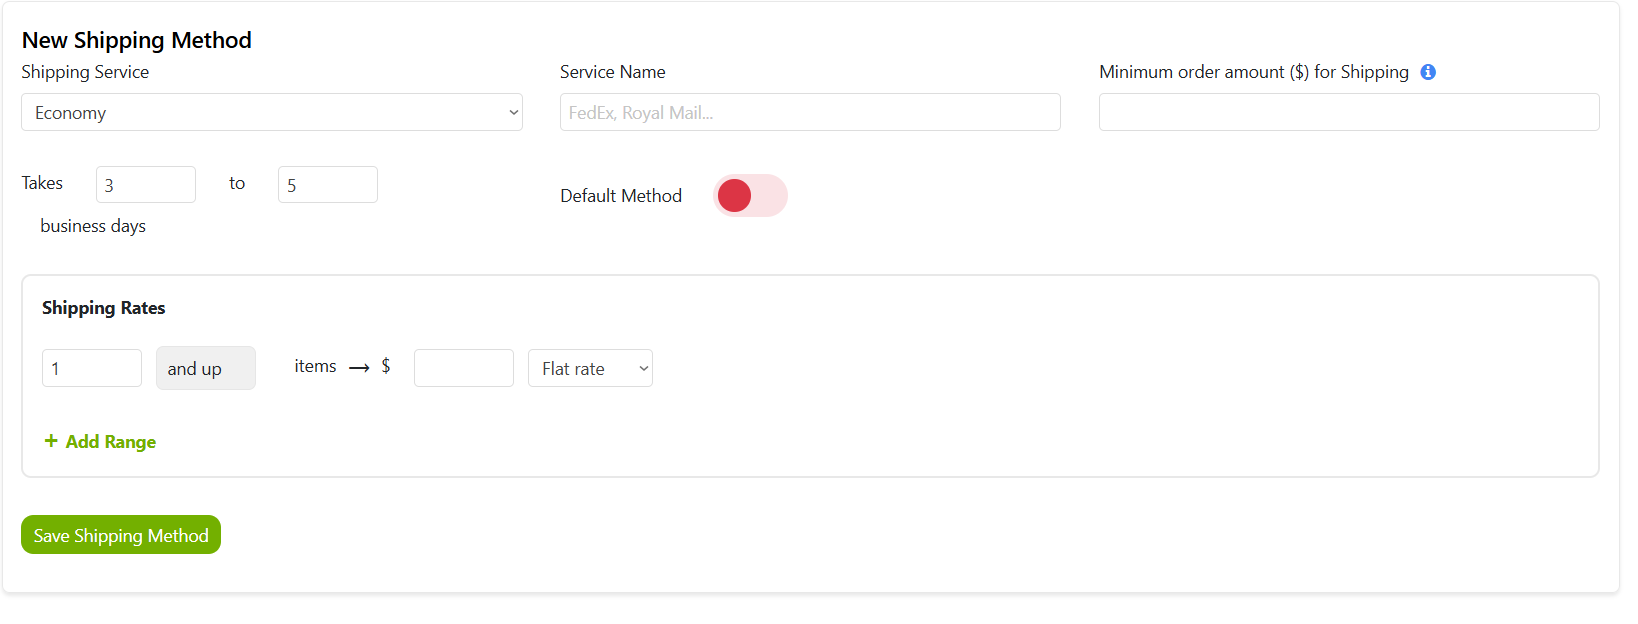Click the info icon beside Minimum order amount
This screenshot has width=1638, height=624.
1428,72
